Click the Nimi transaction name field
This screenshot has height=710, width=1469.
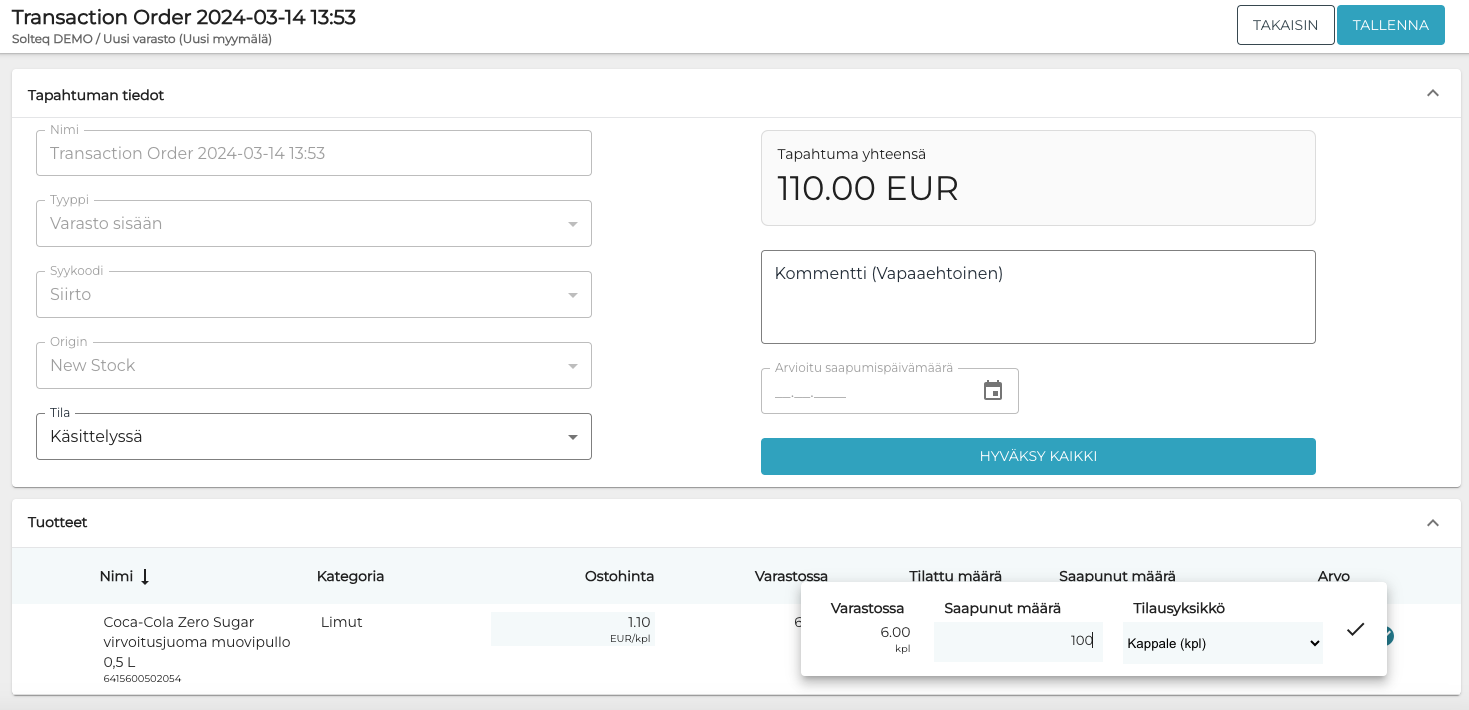point(313,154)
